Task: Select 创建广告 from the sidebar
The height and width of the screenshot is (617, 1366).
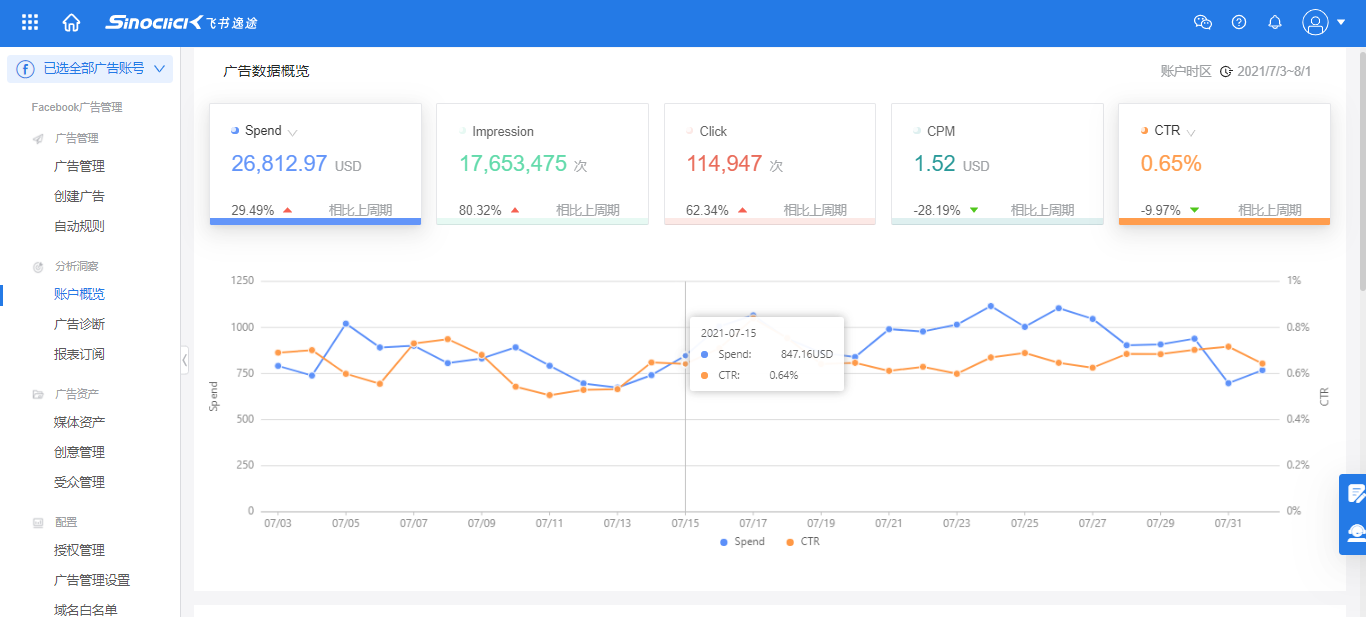Action: point(79,196)
